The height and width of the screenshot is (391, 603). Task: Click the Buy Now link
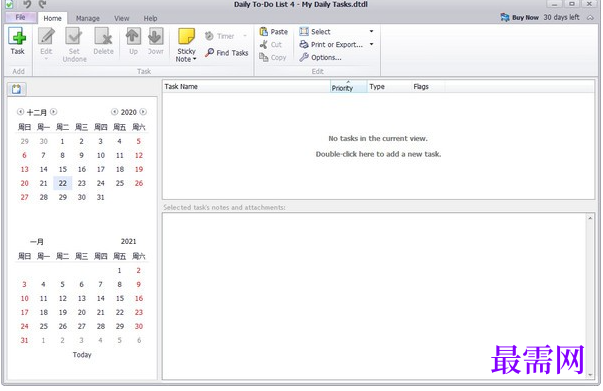[x=525, y=18]
